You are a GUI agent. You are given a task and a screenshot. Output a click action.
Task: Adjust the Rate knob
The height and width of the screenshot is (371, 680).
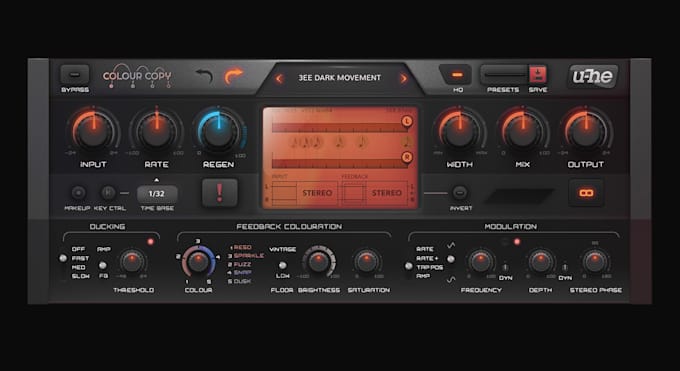point(157,131)
